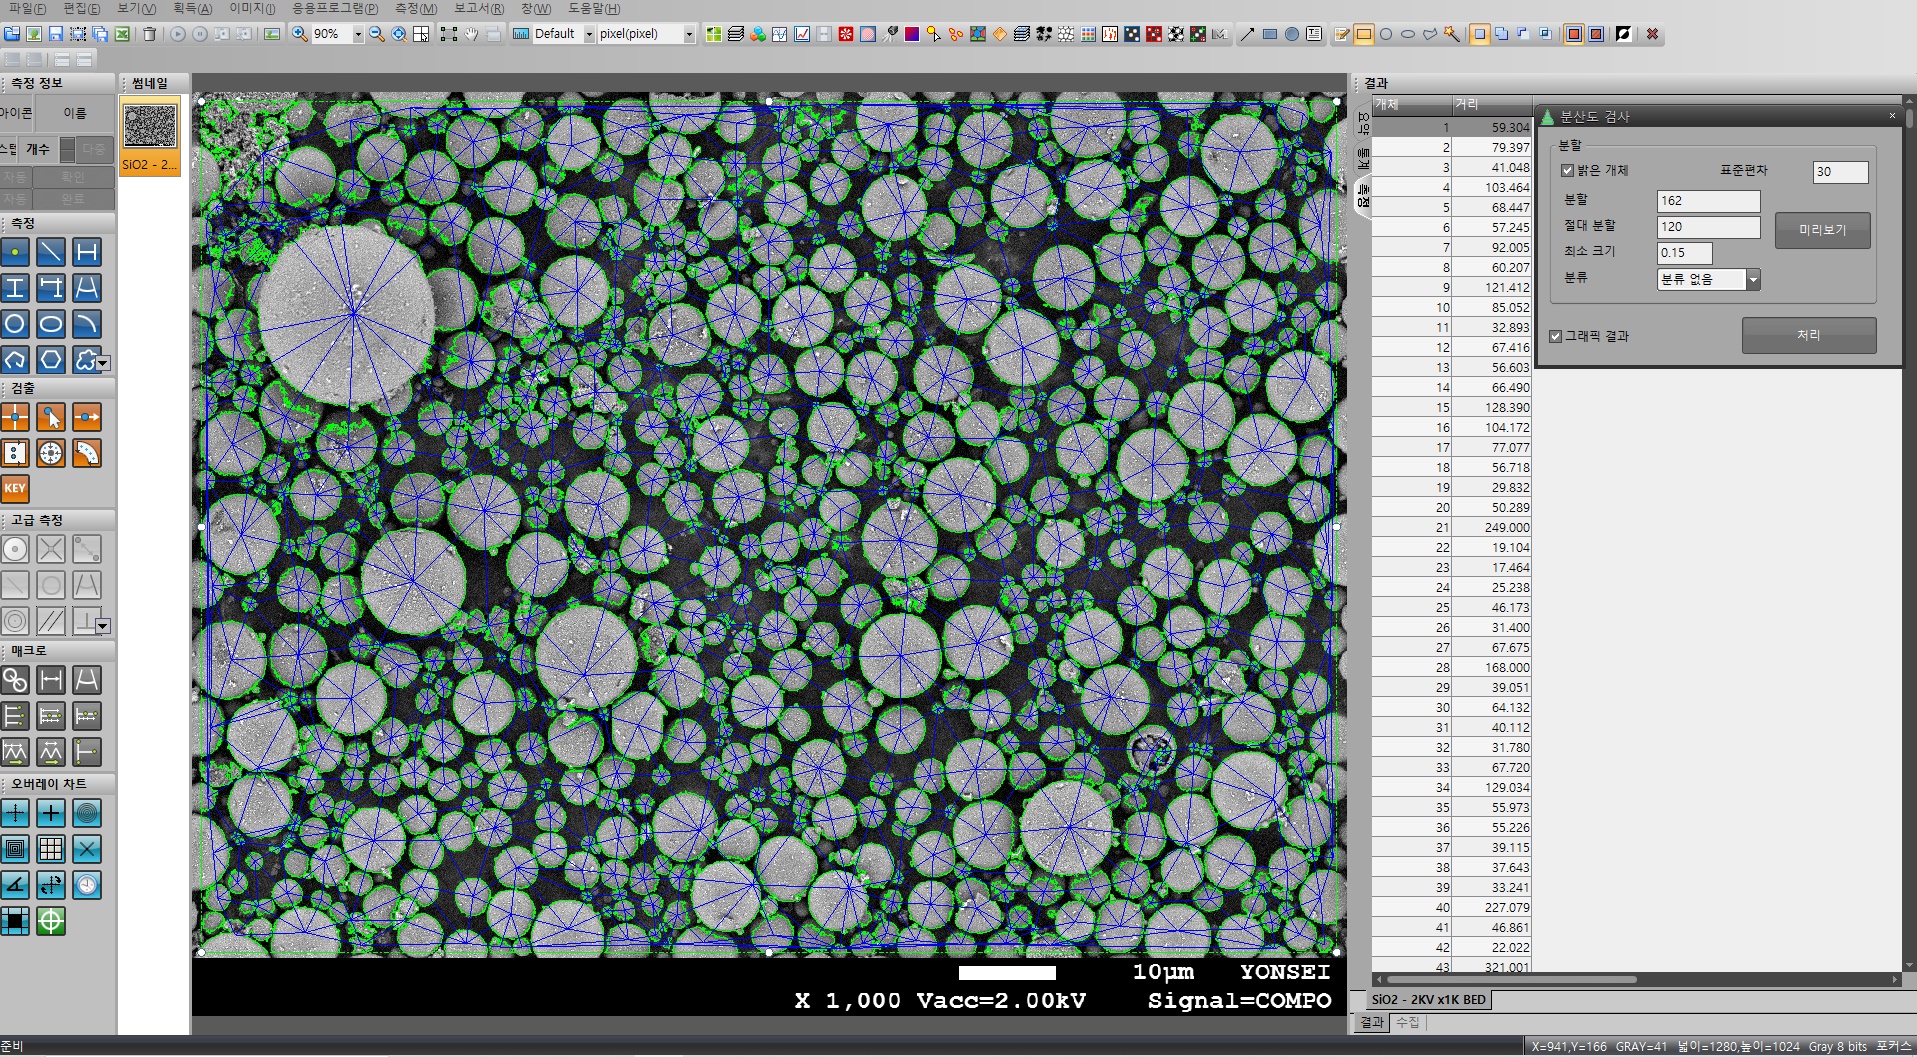Select the hexagon measurement tool

click(51, 359)
